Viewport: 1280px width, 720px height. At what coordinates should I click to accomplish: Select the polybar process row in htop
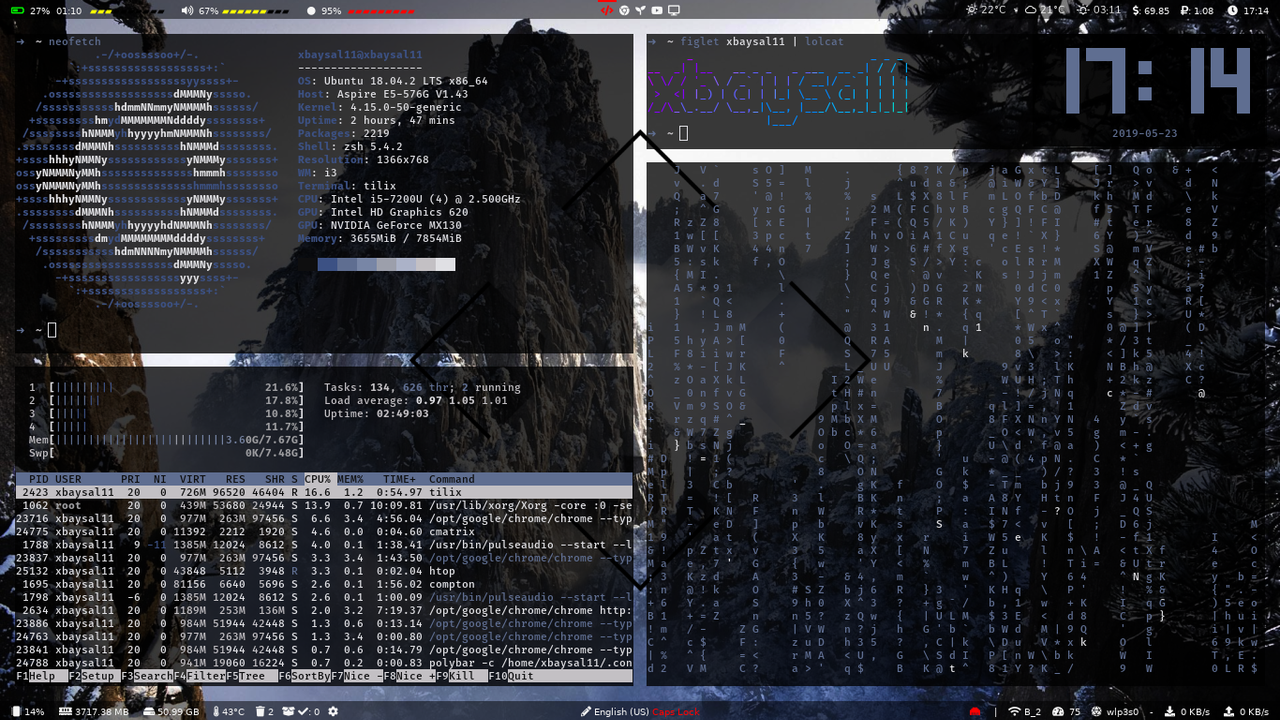325,662
